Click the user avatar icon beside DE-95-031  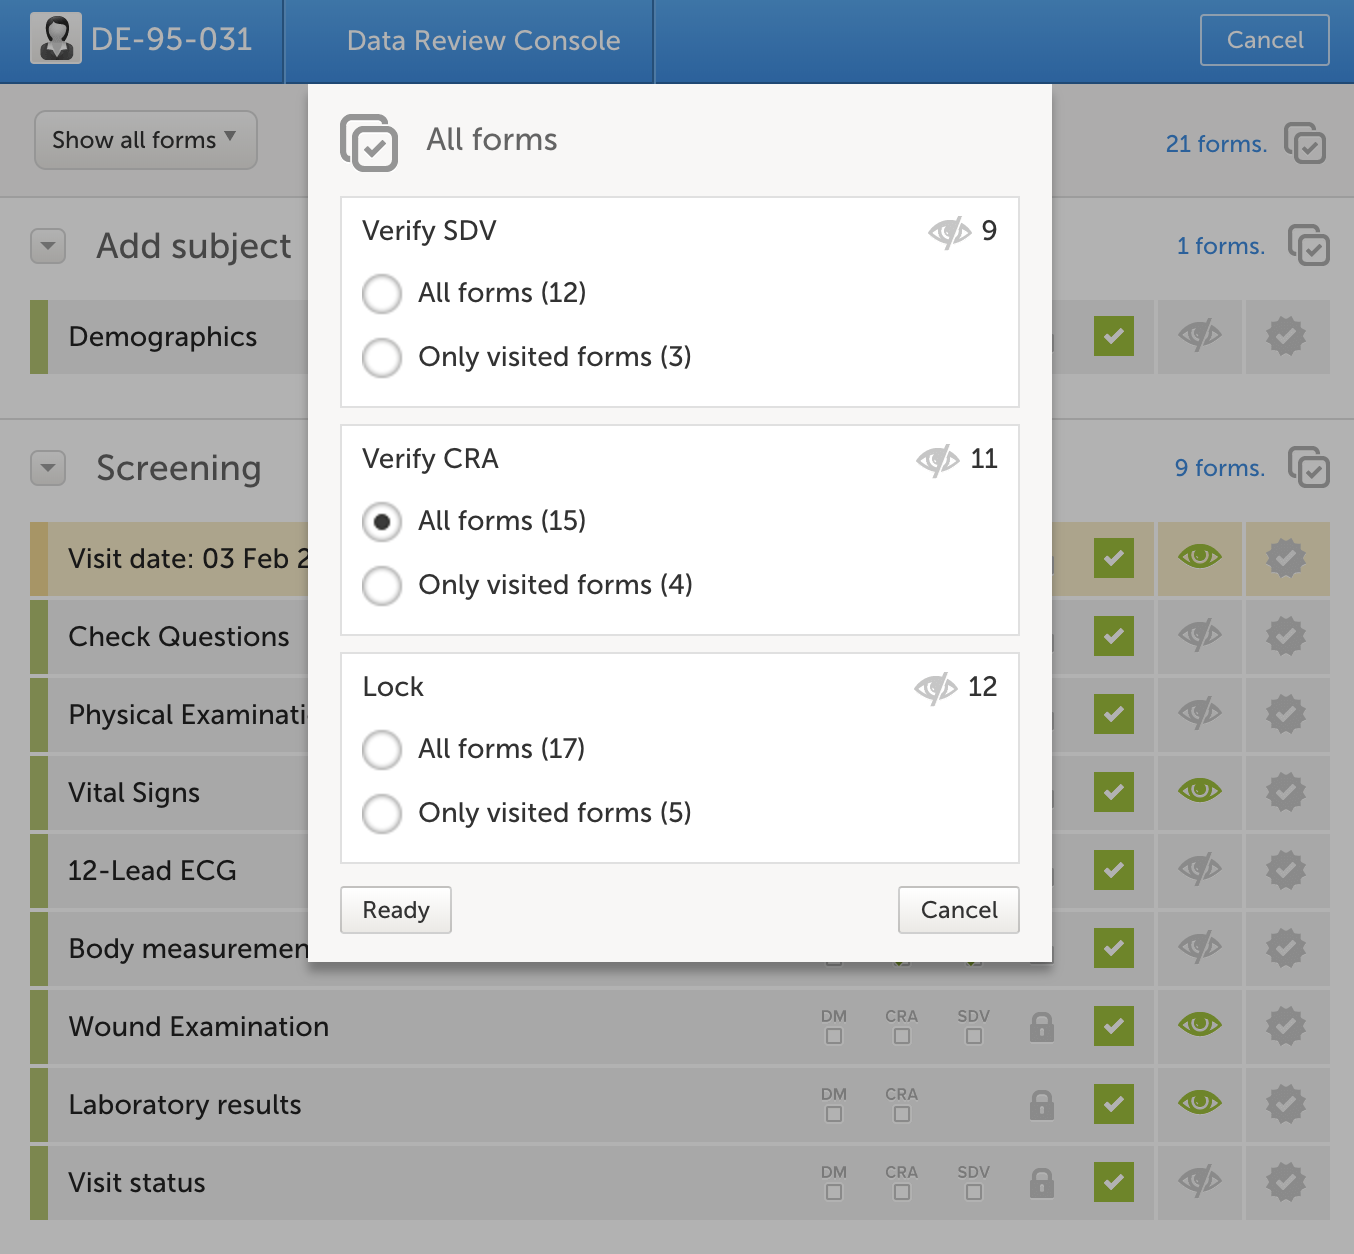click(x=56, y=40)
